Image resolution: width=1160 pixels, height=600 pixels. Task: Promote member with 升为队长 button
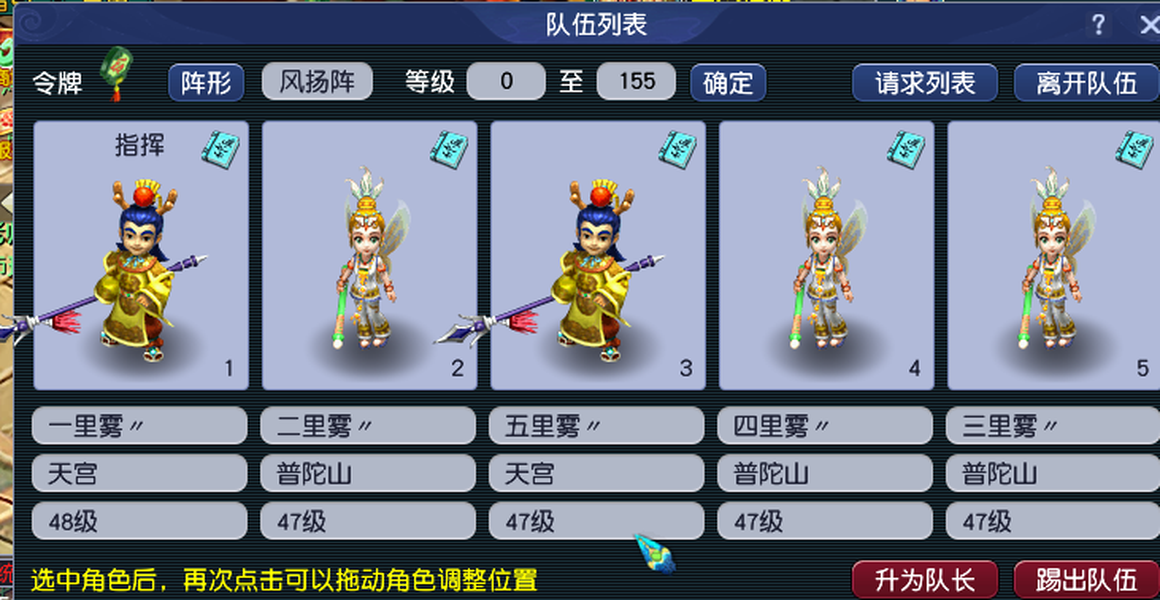pos(925,579)
